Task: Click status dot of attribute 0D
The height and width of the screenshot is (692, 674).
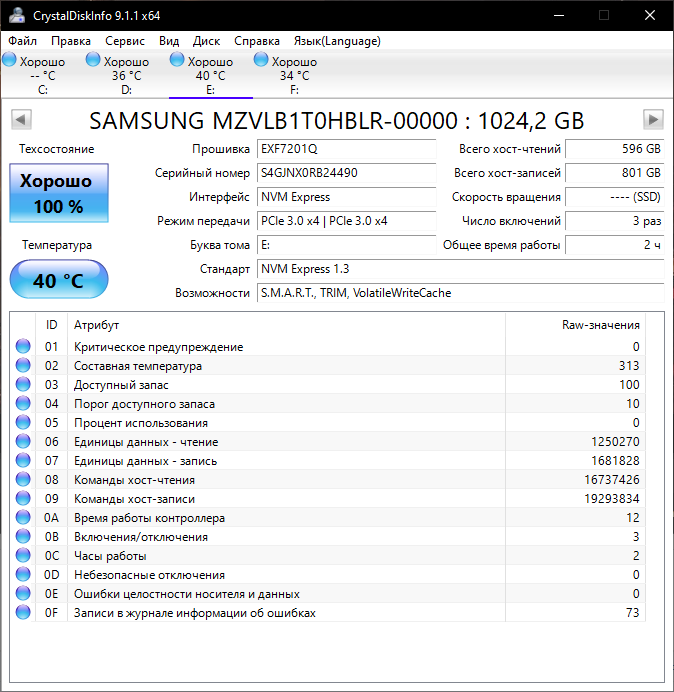Action: coord(23,574)
